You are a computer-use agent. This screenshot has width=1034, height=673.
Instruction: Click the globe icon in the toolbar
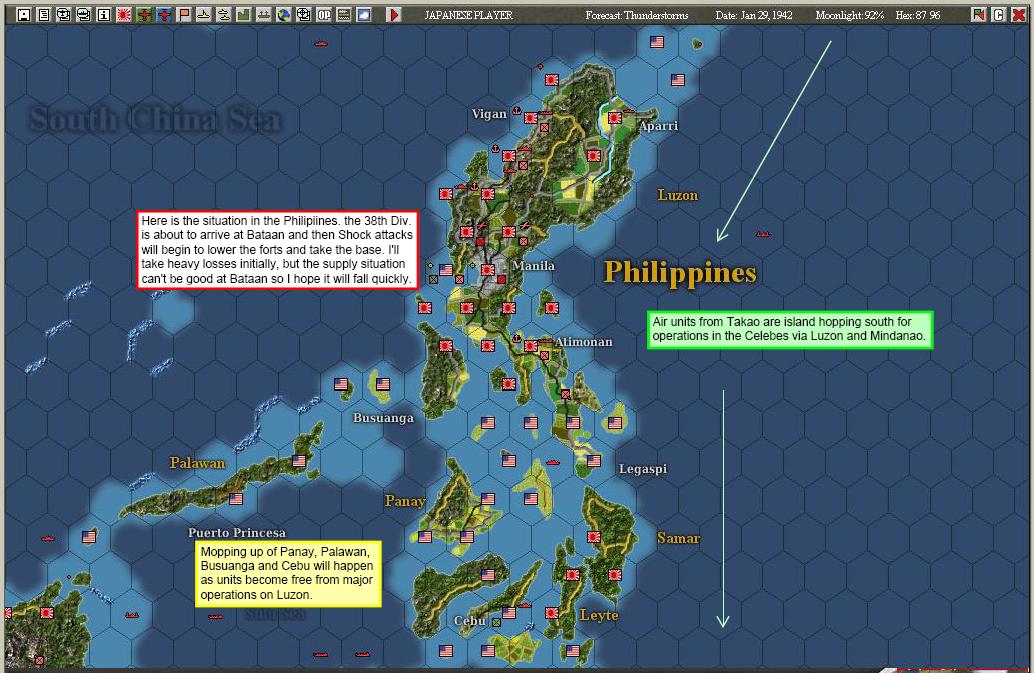pos(284,15)
